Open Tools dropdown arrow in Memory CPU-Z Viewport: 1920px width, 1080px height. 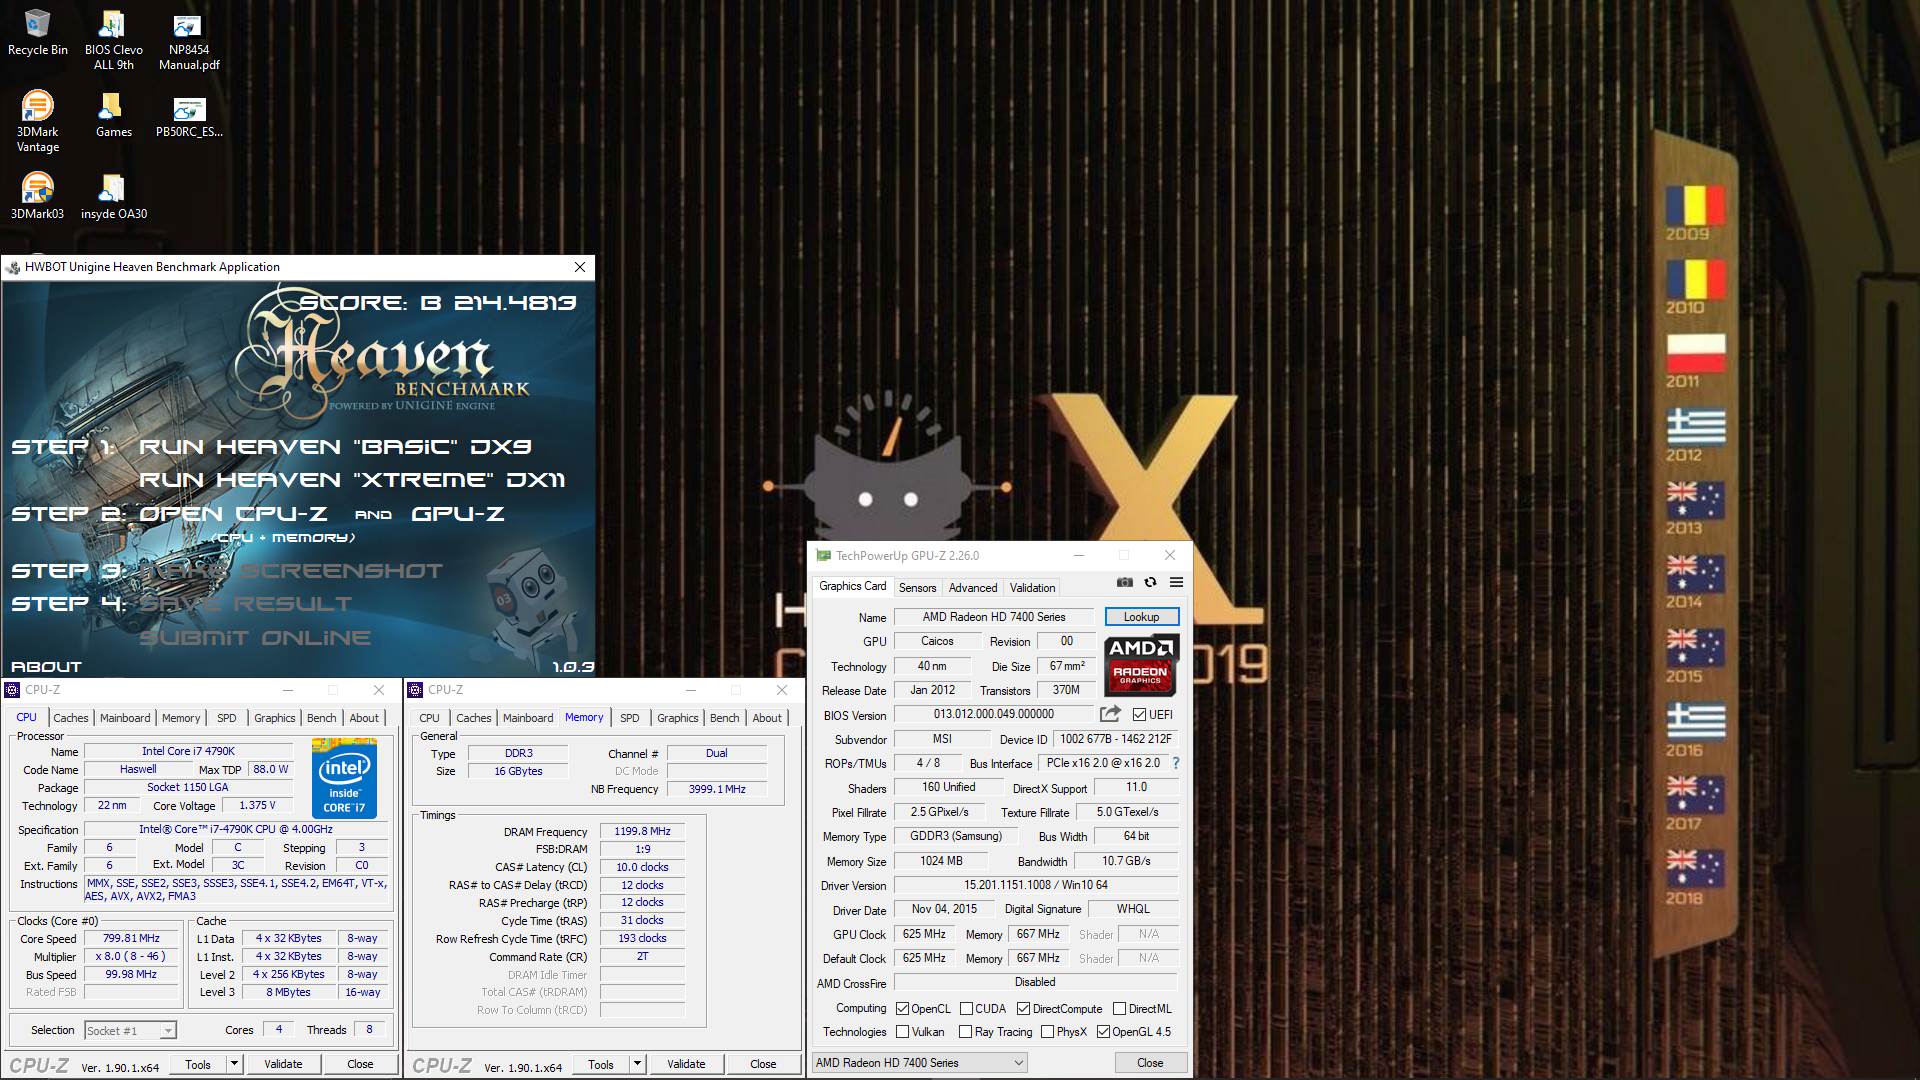pyautogui.click(x=637, y=1064)
